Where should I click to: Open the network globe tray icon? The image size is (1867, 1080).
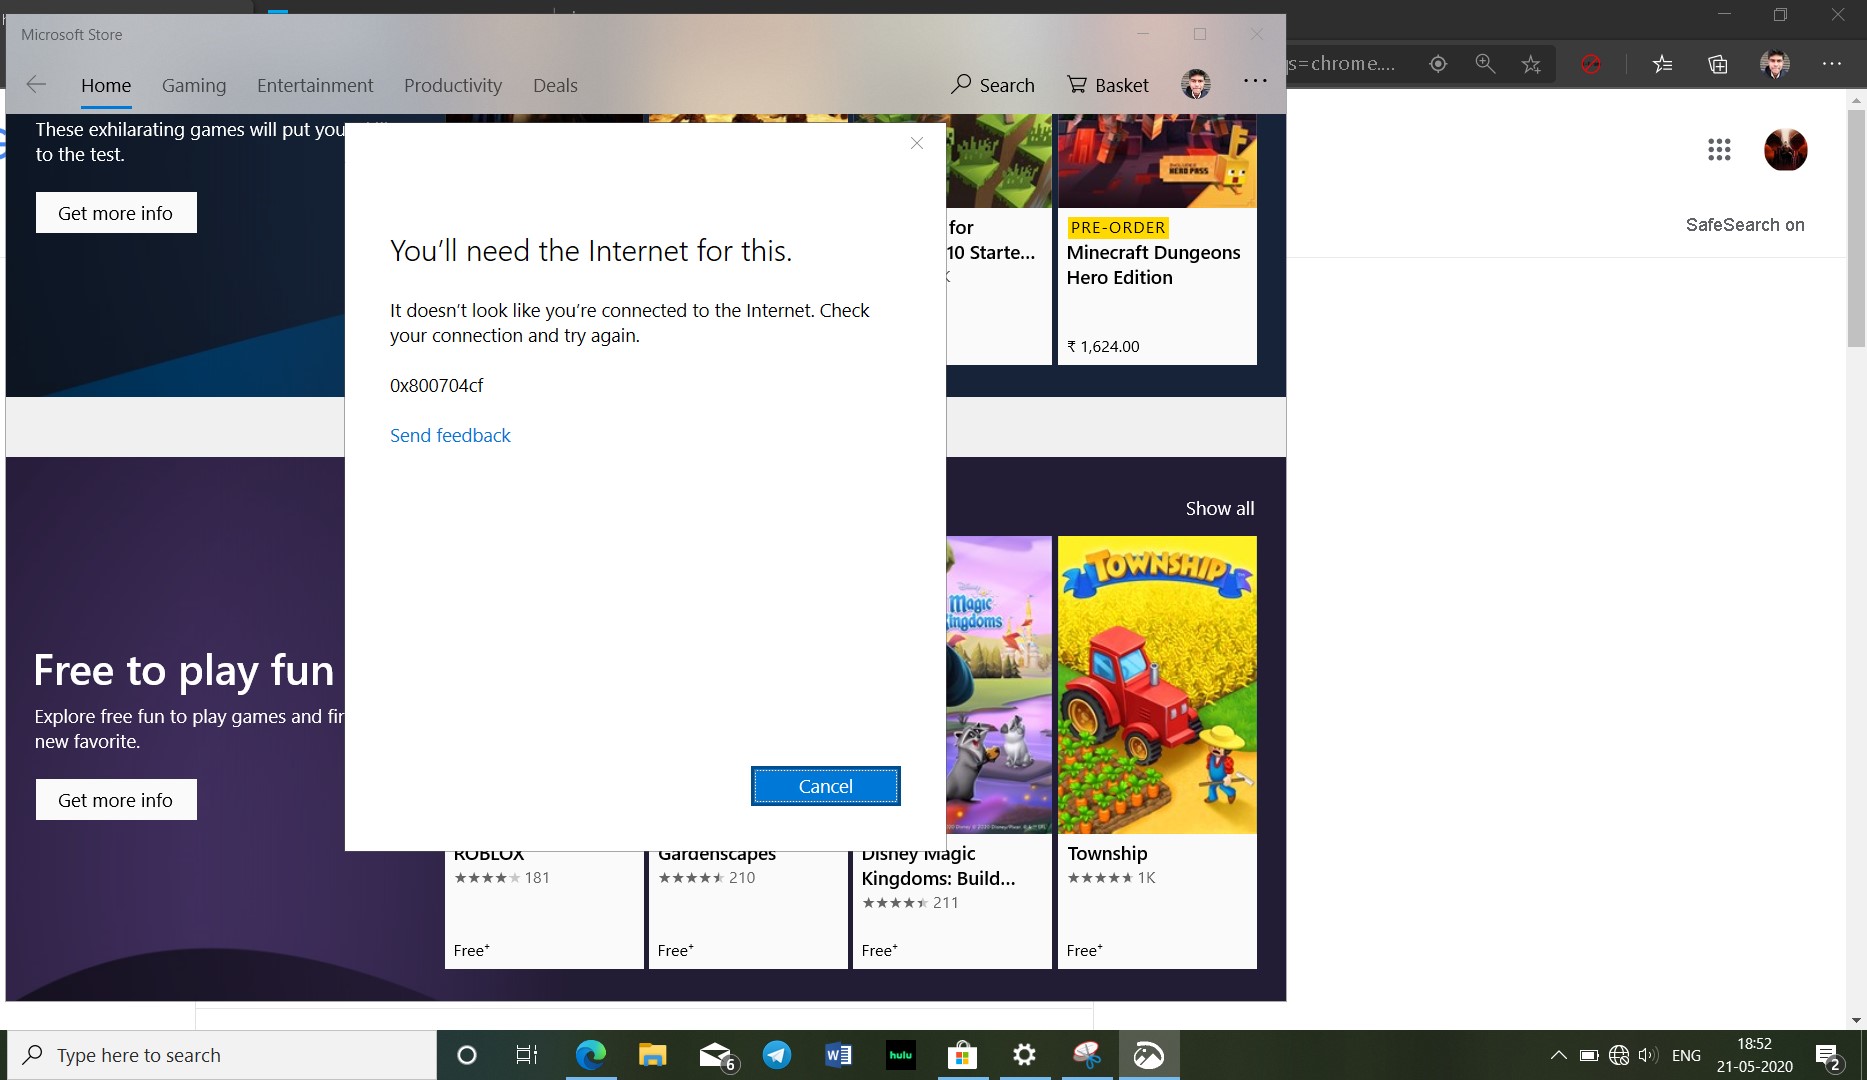(1619, 1055)
